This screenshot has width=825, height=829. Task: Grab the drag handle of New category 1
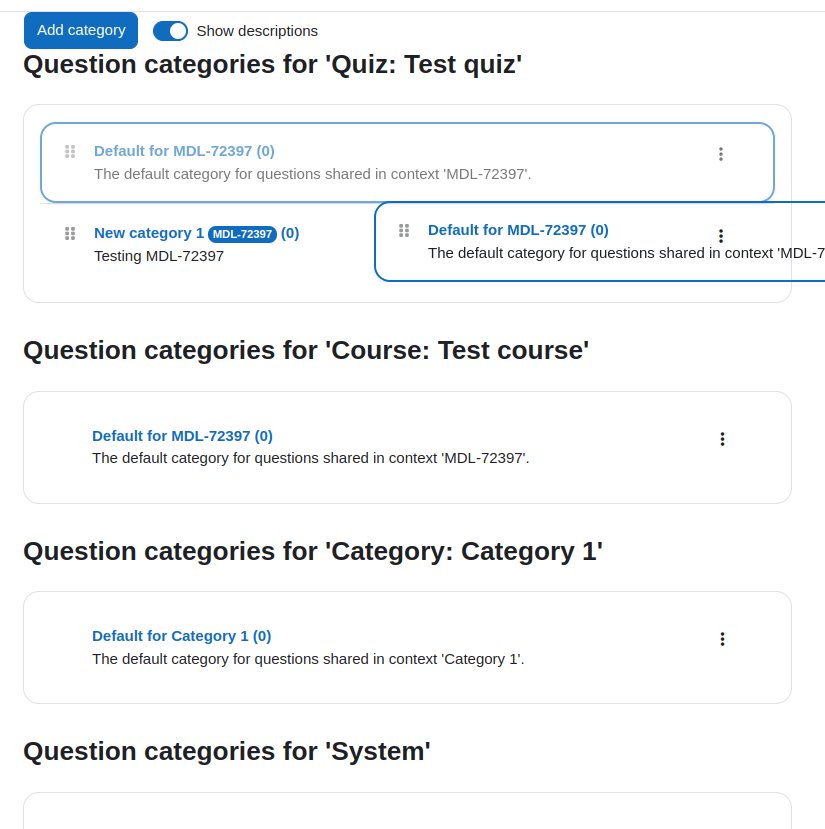coord(70,233)
